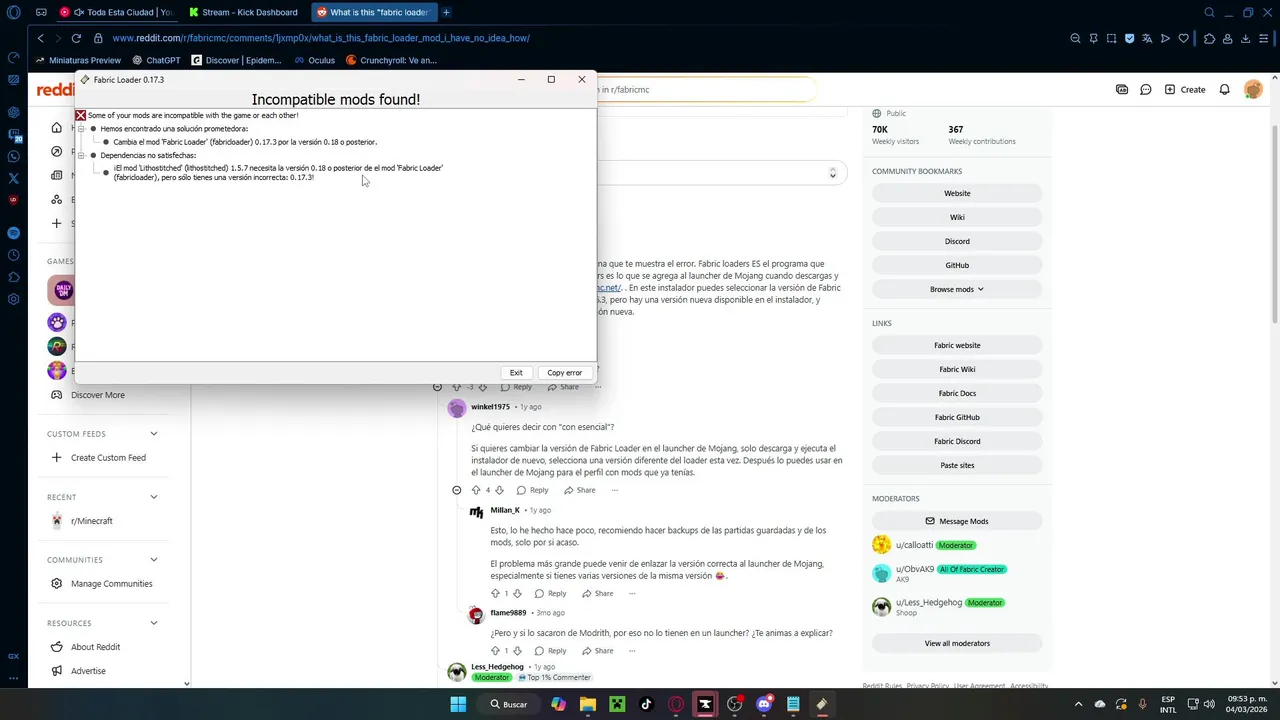Open browser downloads icon
This screenshot has width=1280, height=720.
click(x=1246, y=38)
